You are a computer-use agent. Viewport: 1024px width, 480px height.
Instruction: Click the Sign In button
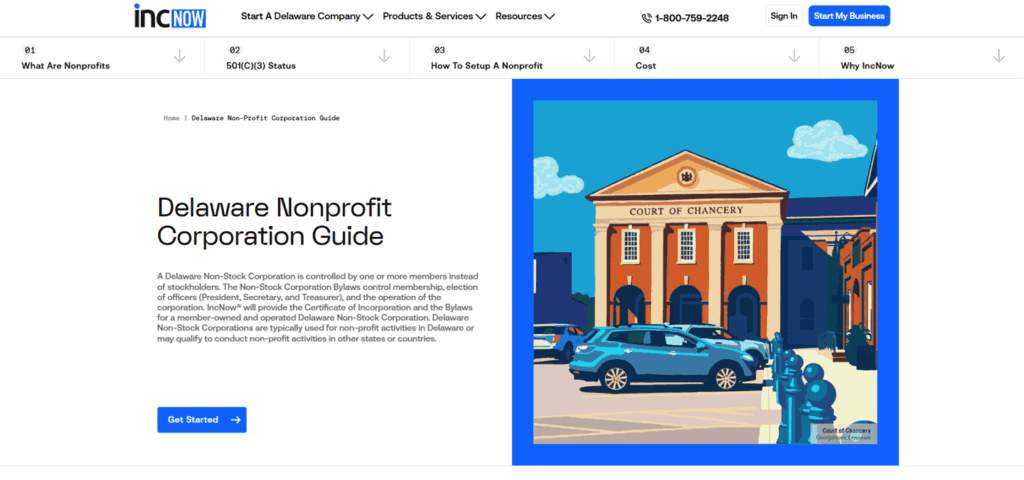784,16
